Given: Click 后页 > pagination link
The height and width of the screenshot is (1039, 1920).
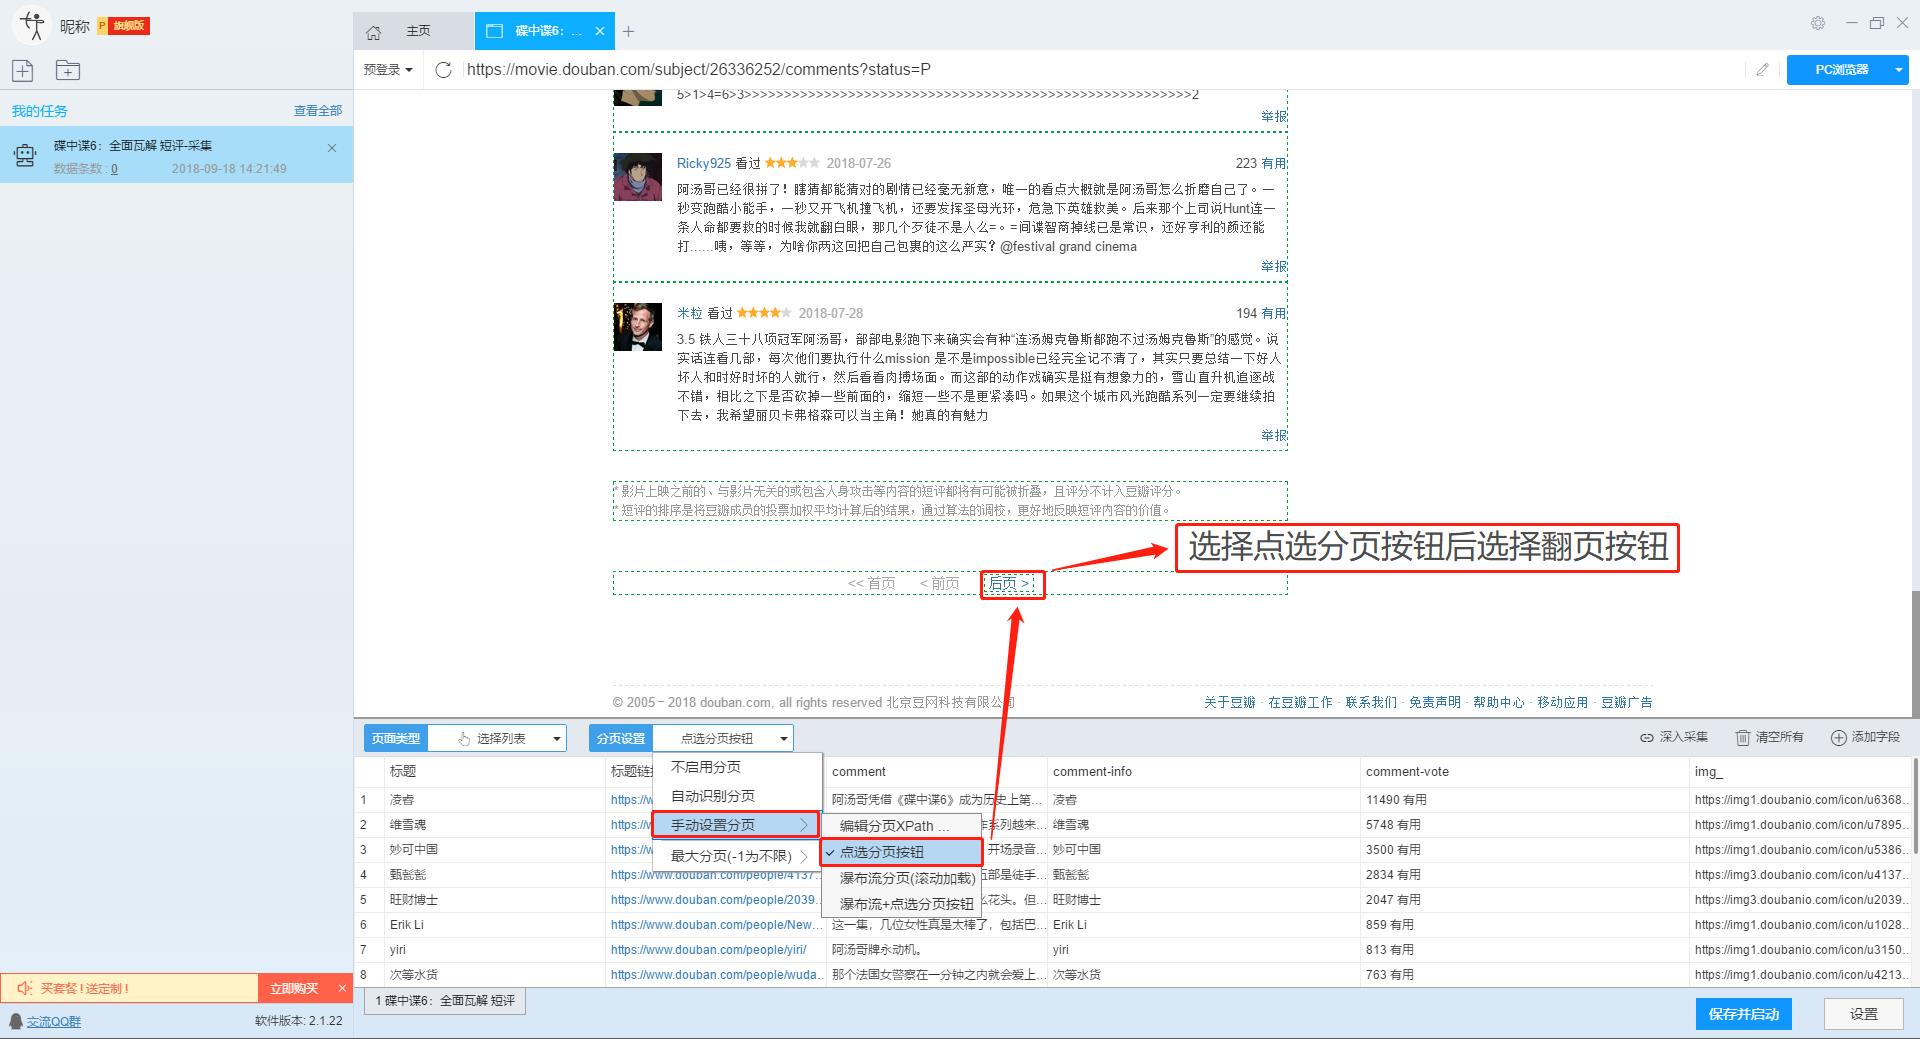Looking at the screenshot, I should pos(1011,583).
